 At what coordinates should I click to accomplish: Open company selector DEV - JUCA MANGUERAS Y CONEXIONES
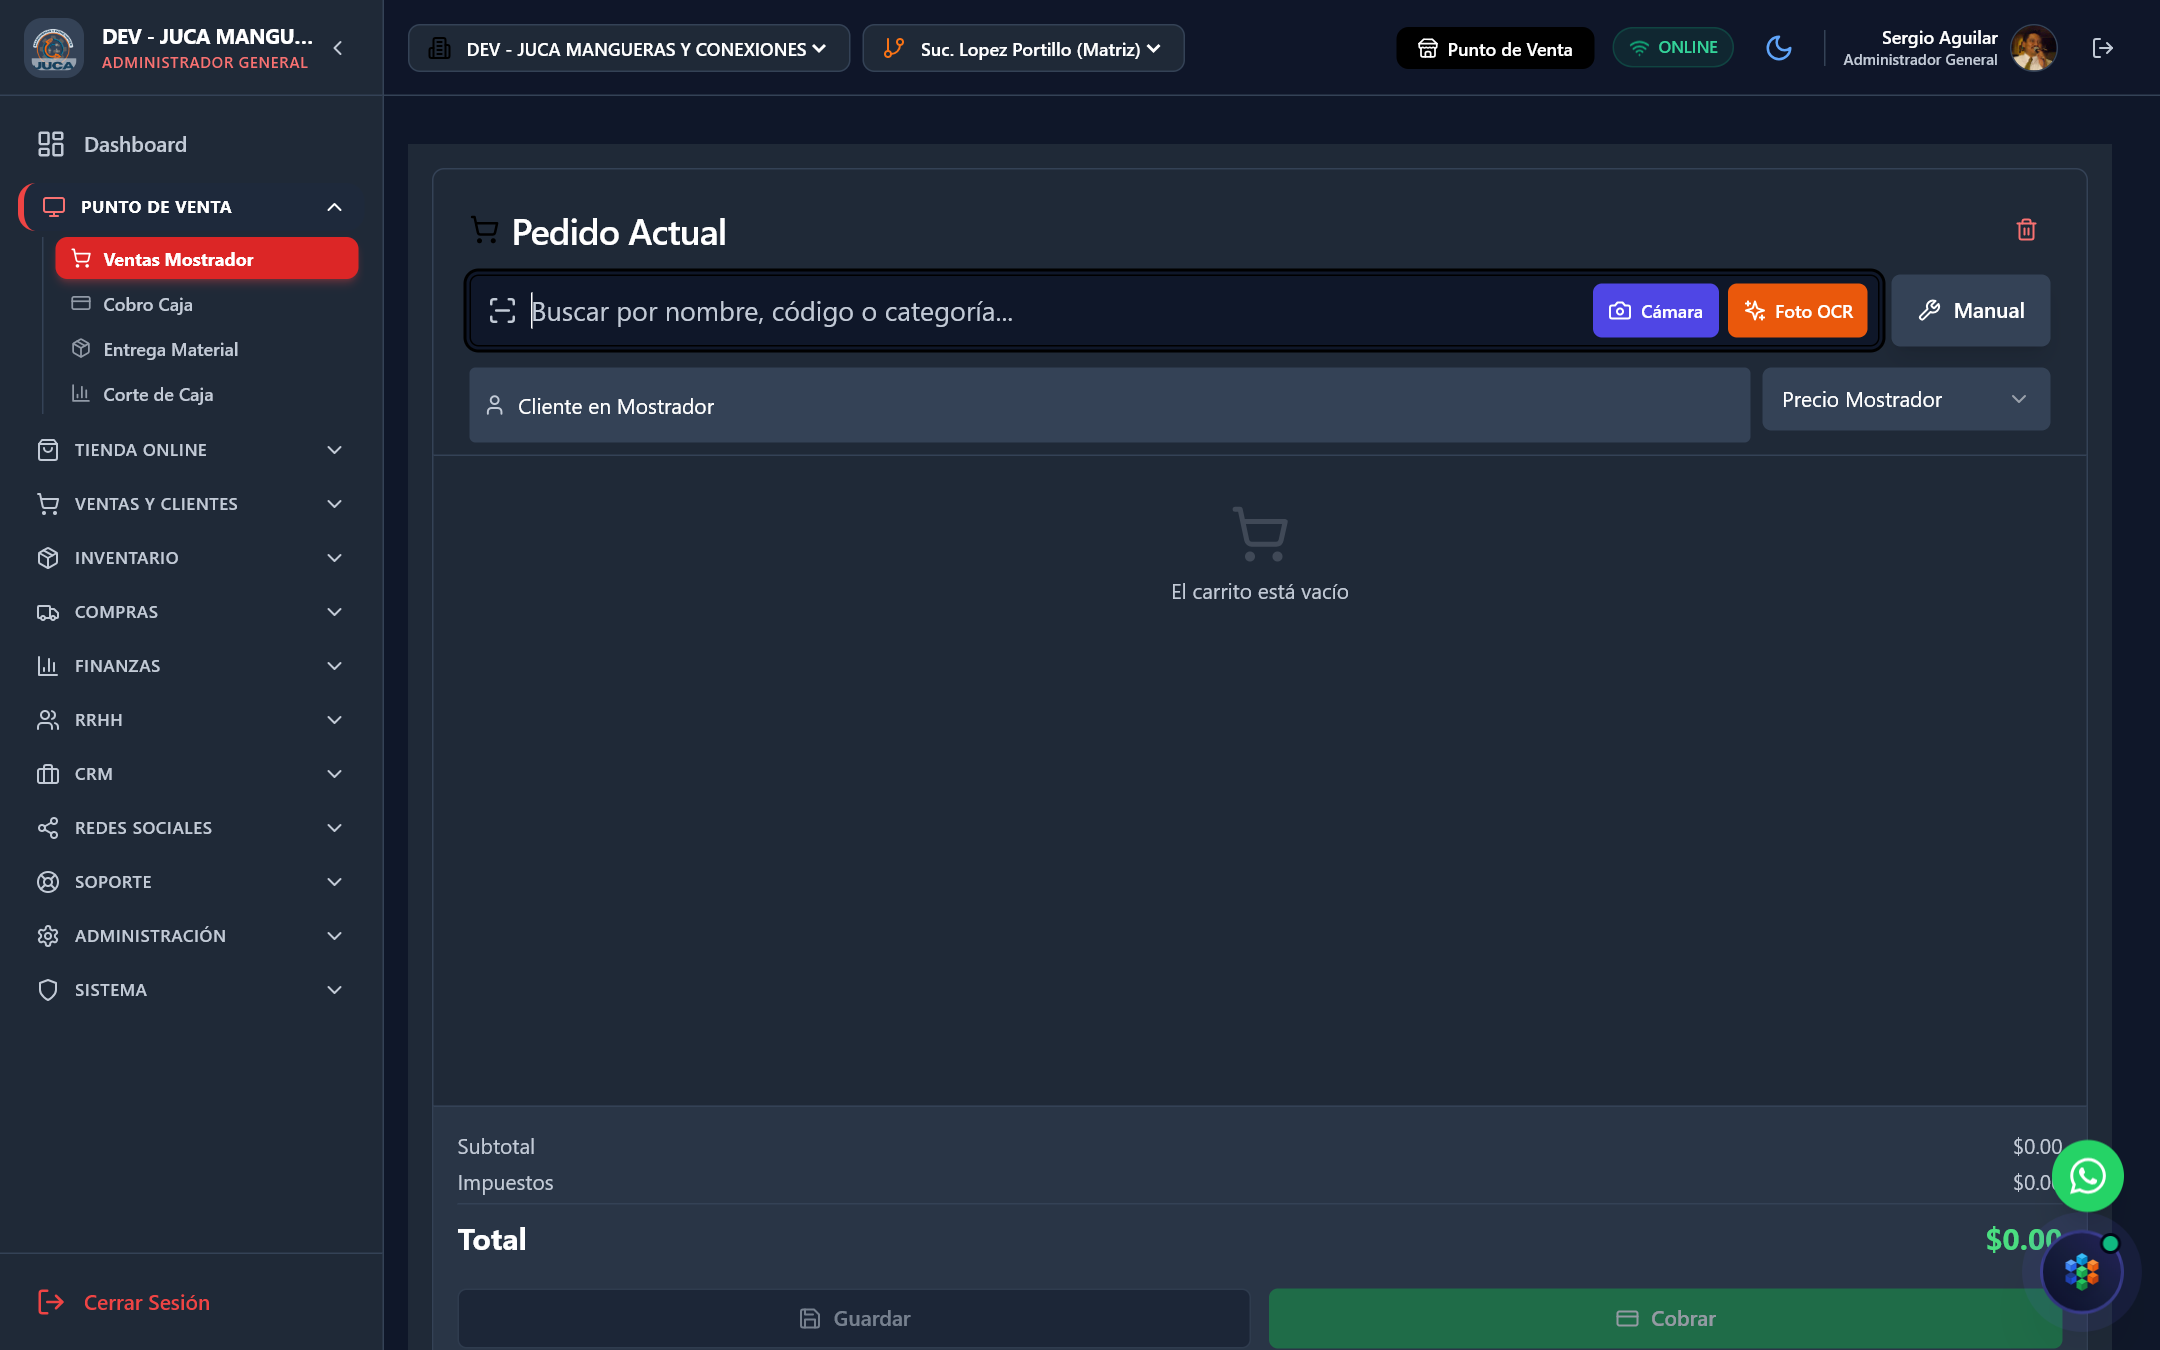coord(629,48)
